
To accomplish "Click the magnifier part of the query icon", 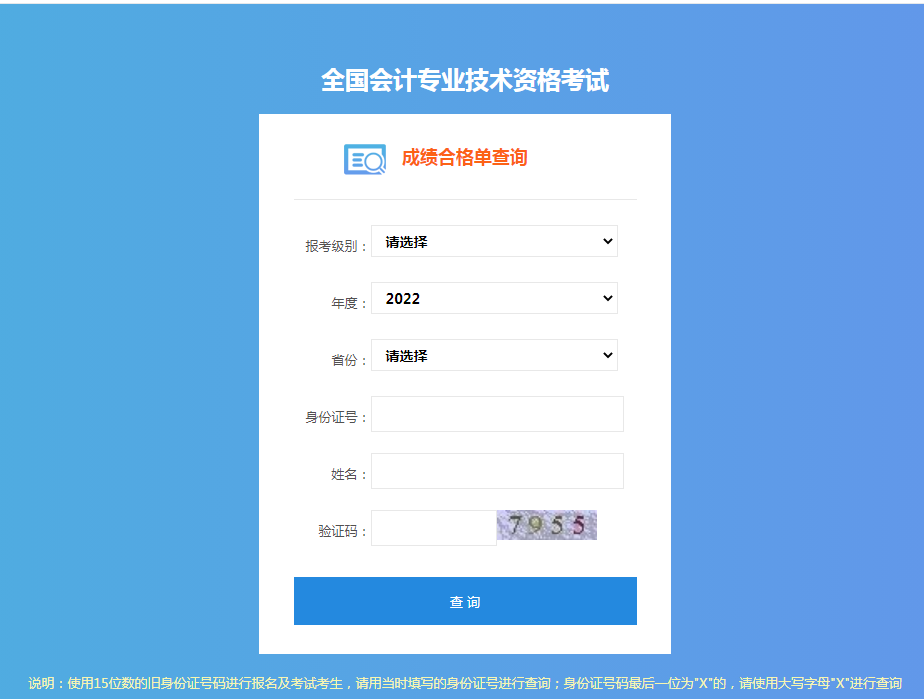I will tap(376, 163).
